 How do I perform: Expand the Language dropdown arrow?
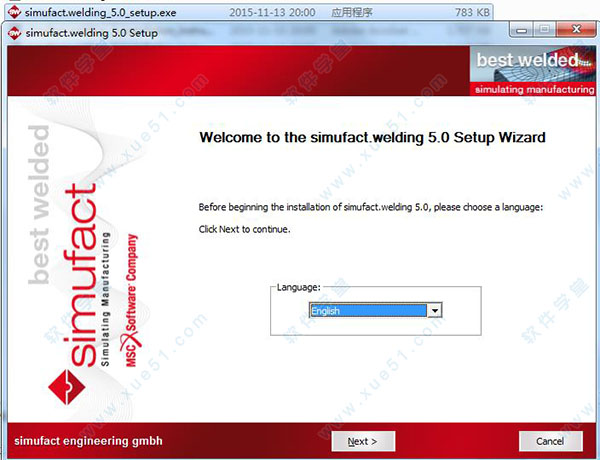(433, 311)
